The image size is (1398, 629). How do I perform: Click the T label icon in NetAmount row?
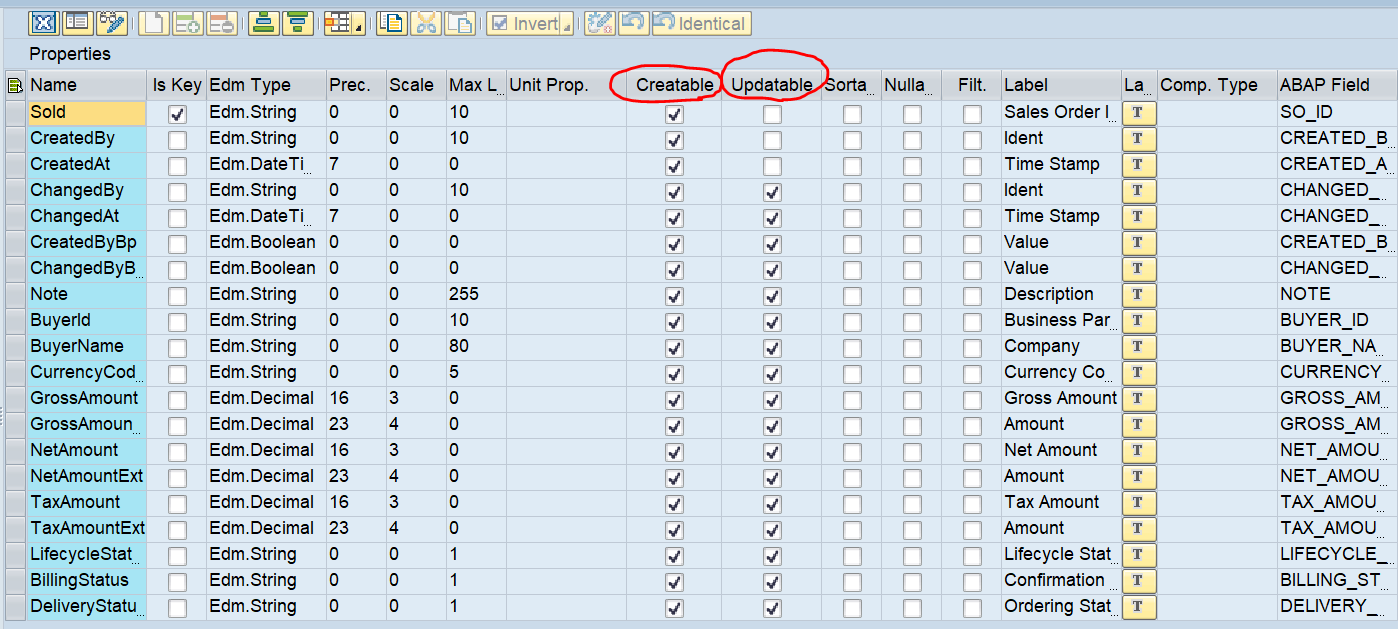coord(1139,450)
